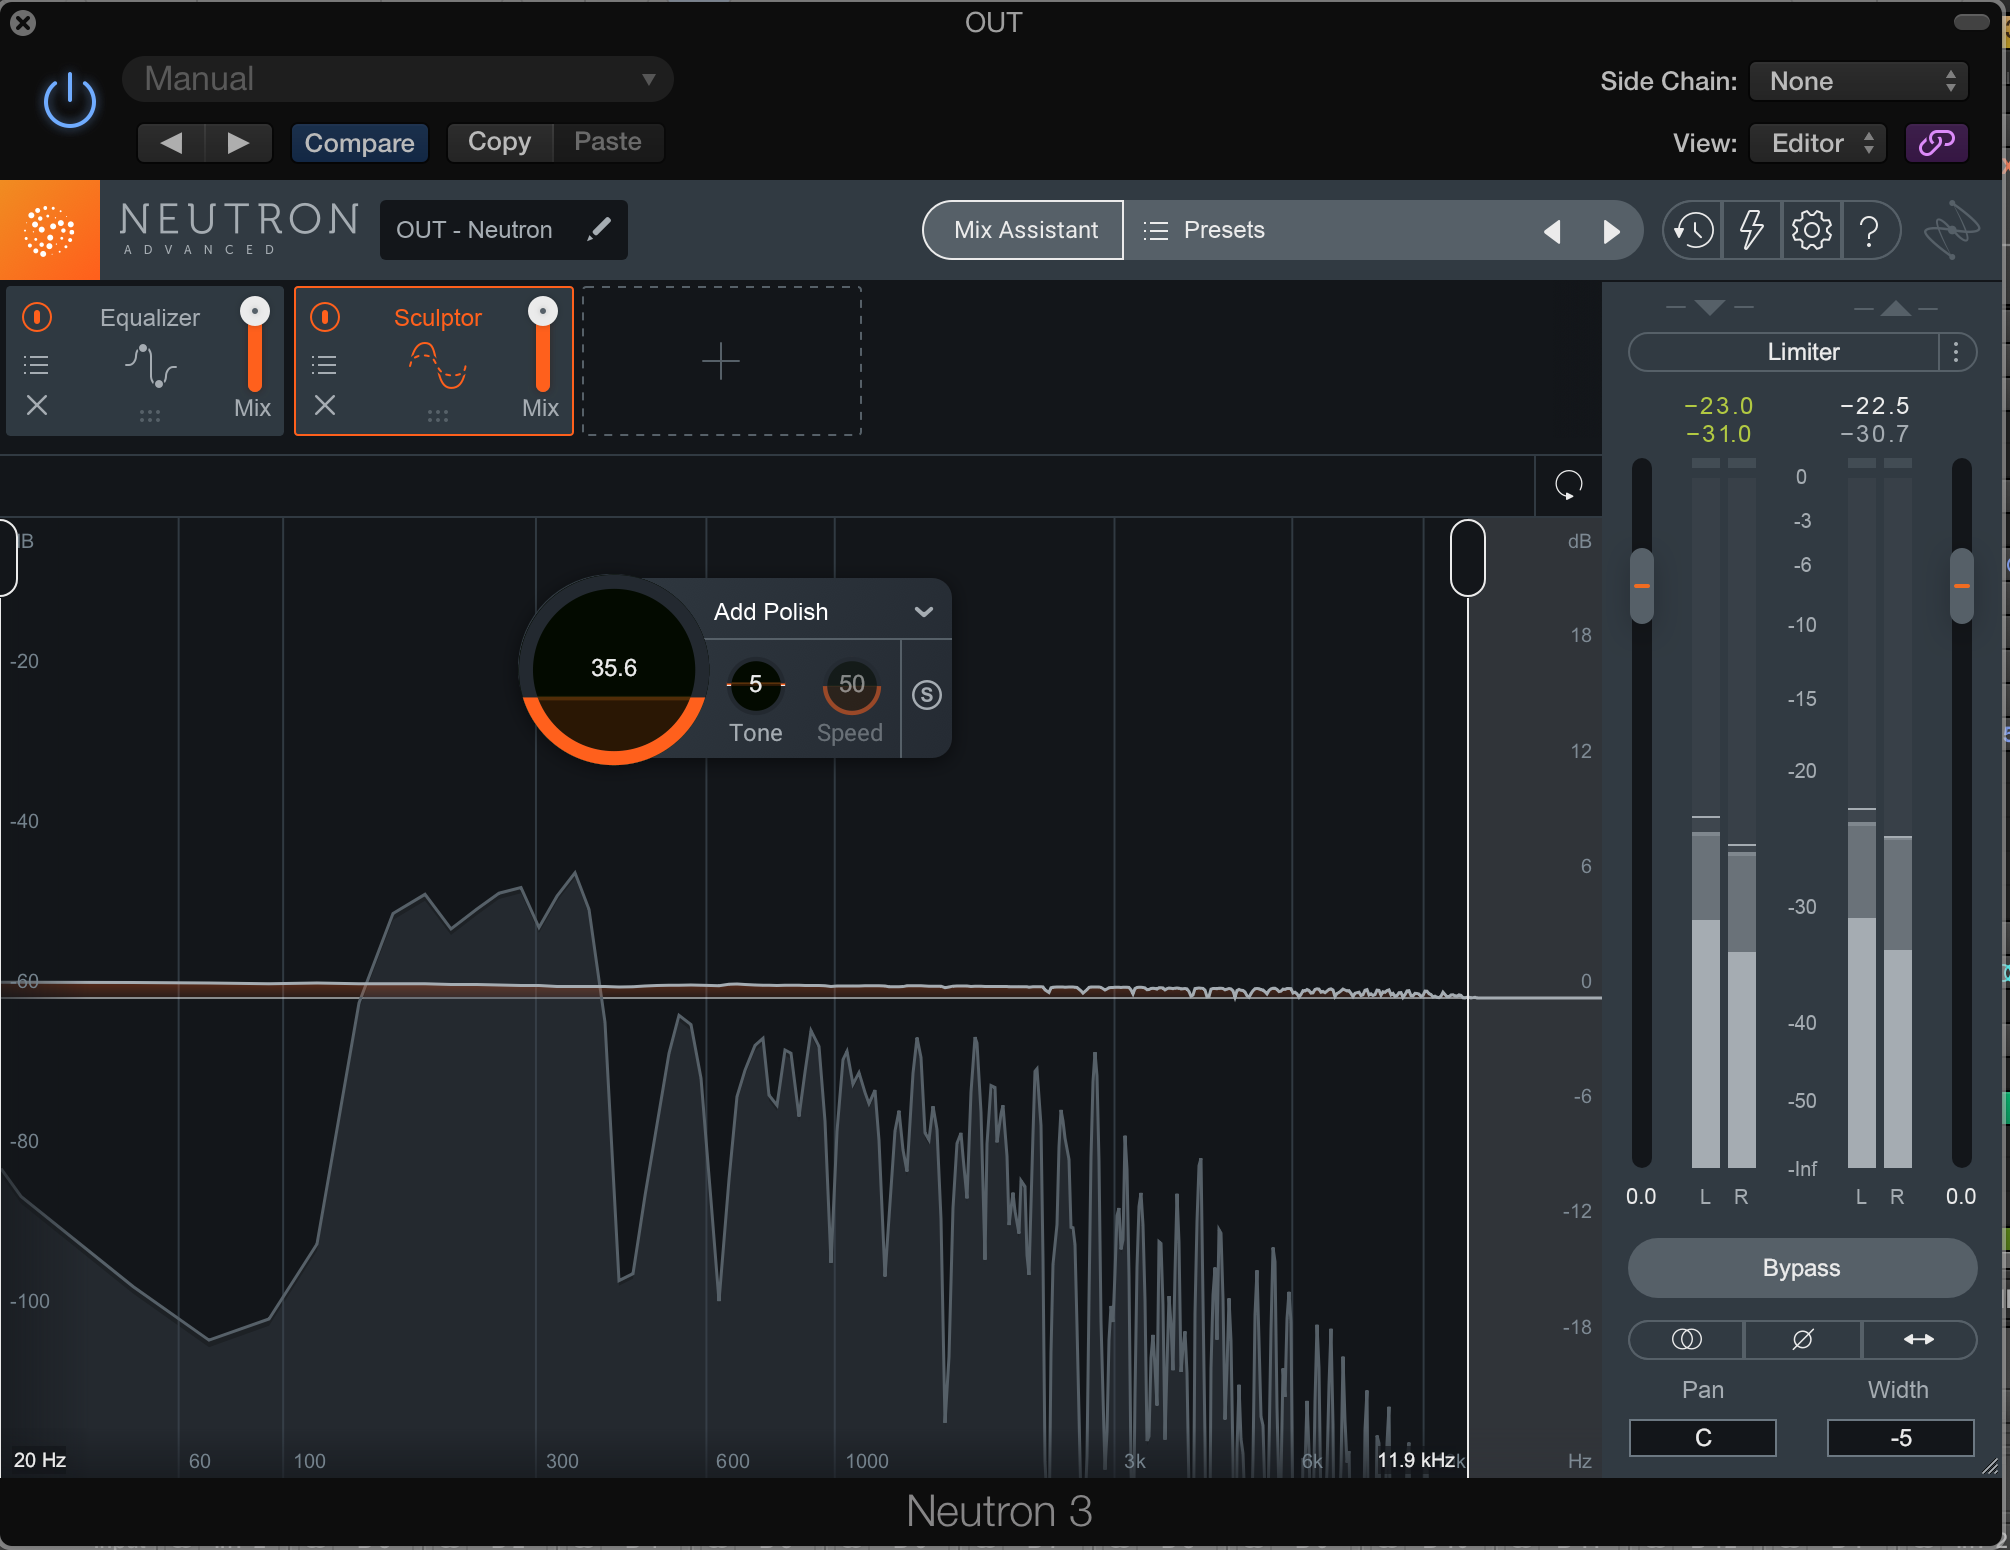Toggle the swap channels arrows icon

coord(1918,1339)
